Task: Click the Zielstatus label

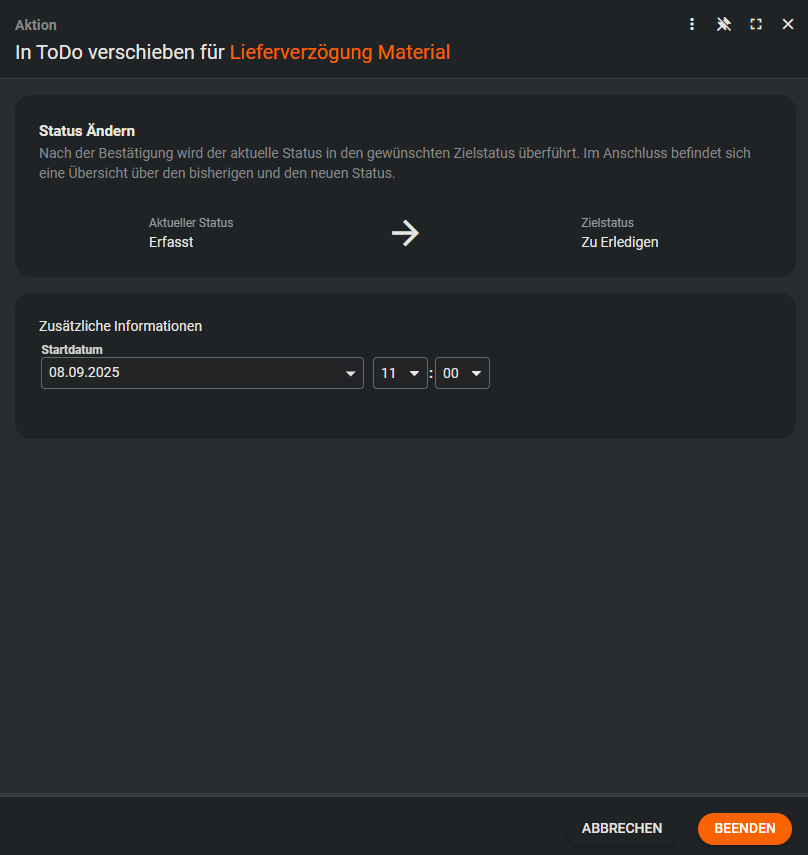Action: click(607, 223)
